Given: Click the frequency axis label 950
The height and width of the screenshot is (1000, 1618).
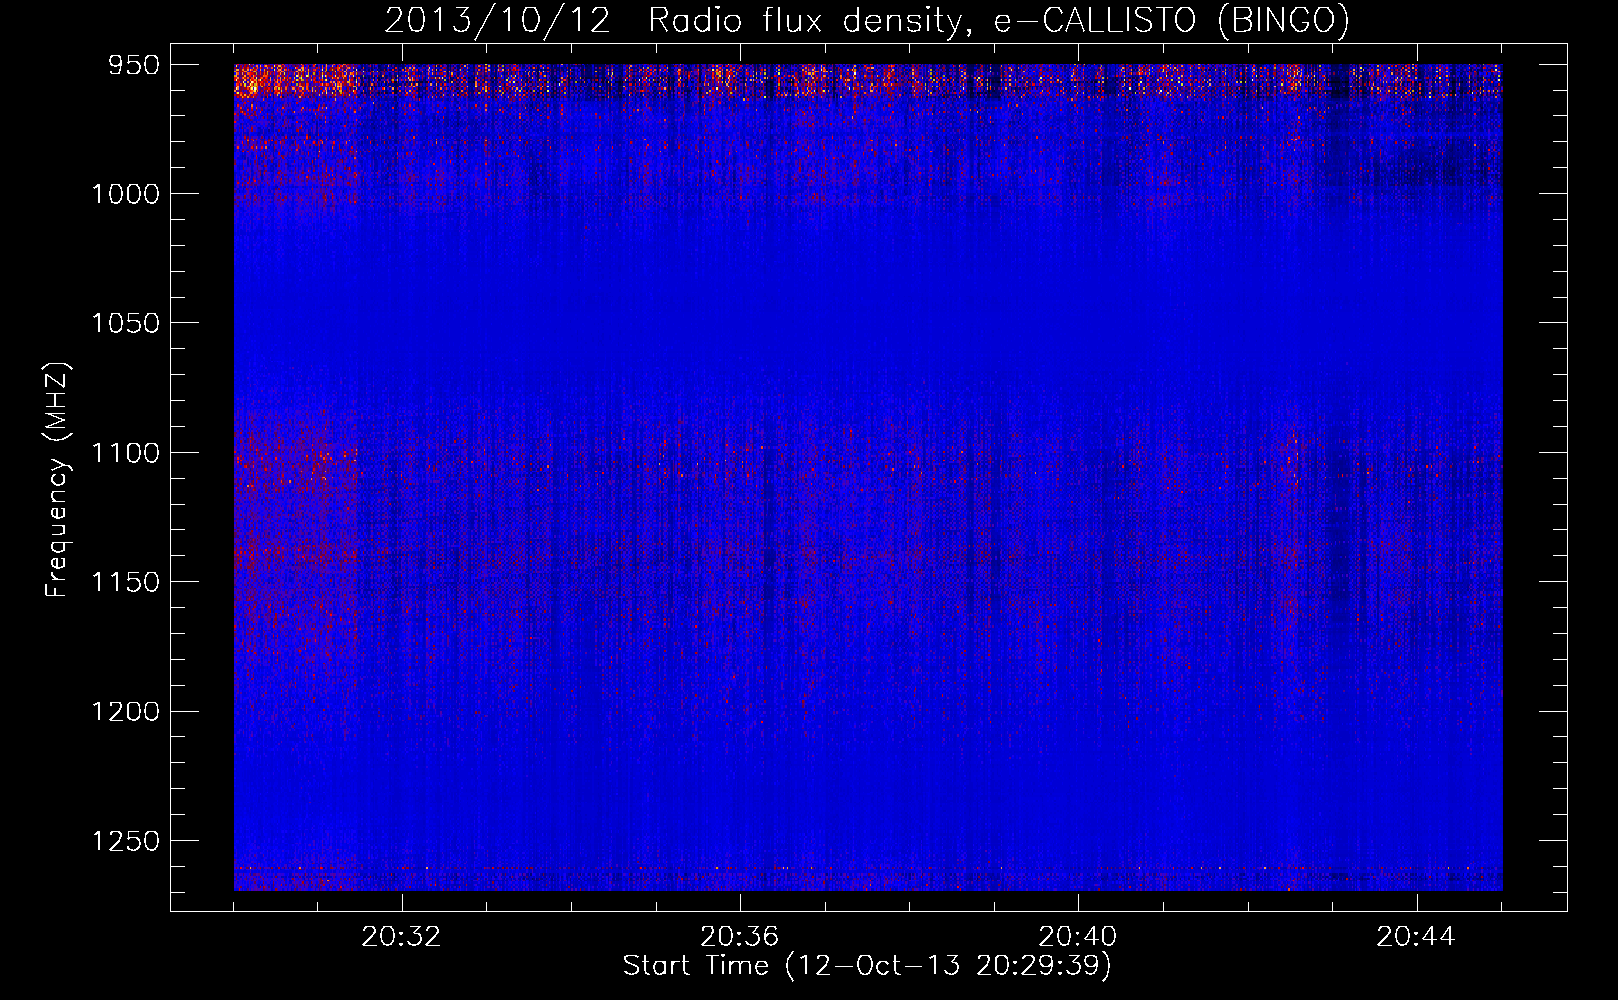Looking at the screenshot, I should click(135, 65).
